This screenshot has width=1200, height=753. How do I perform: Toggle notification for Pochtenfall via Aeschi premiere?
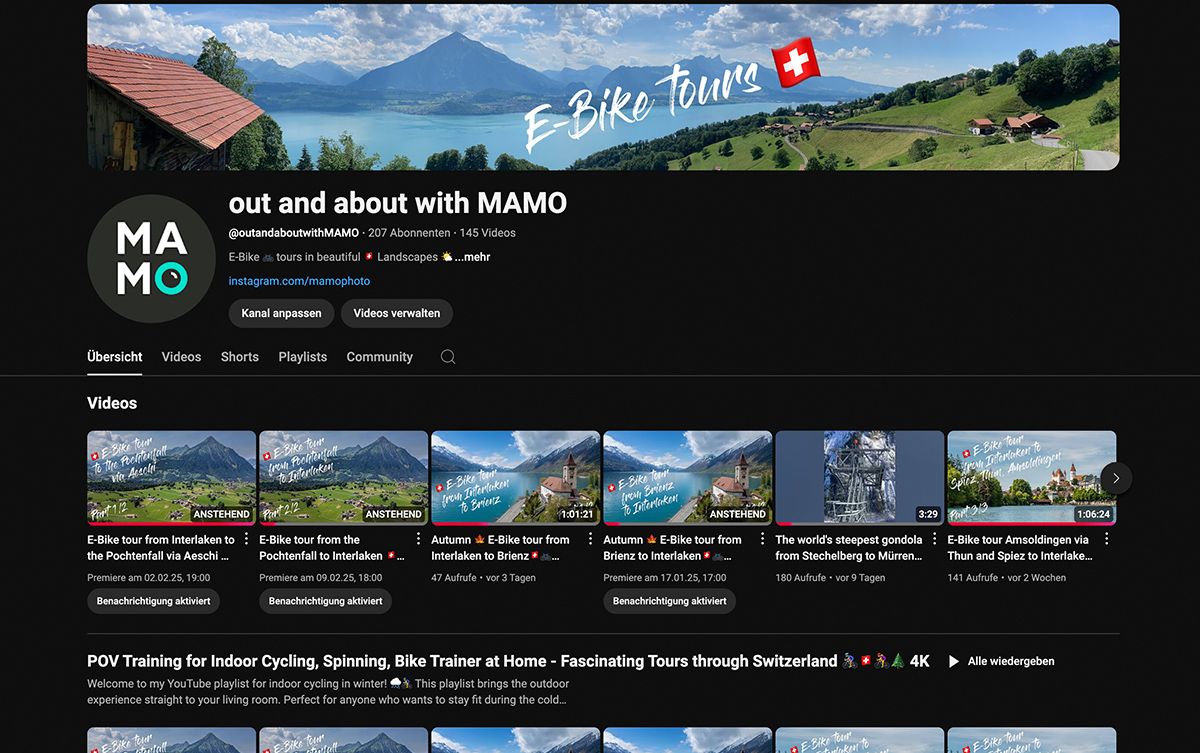[154, 601]
